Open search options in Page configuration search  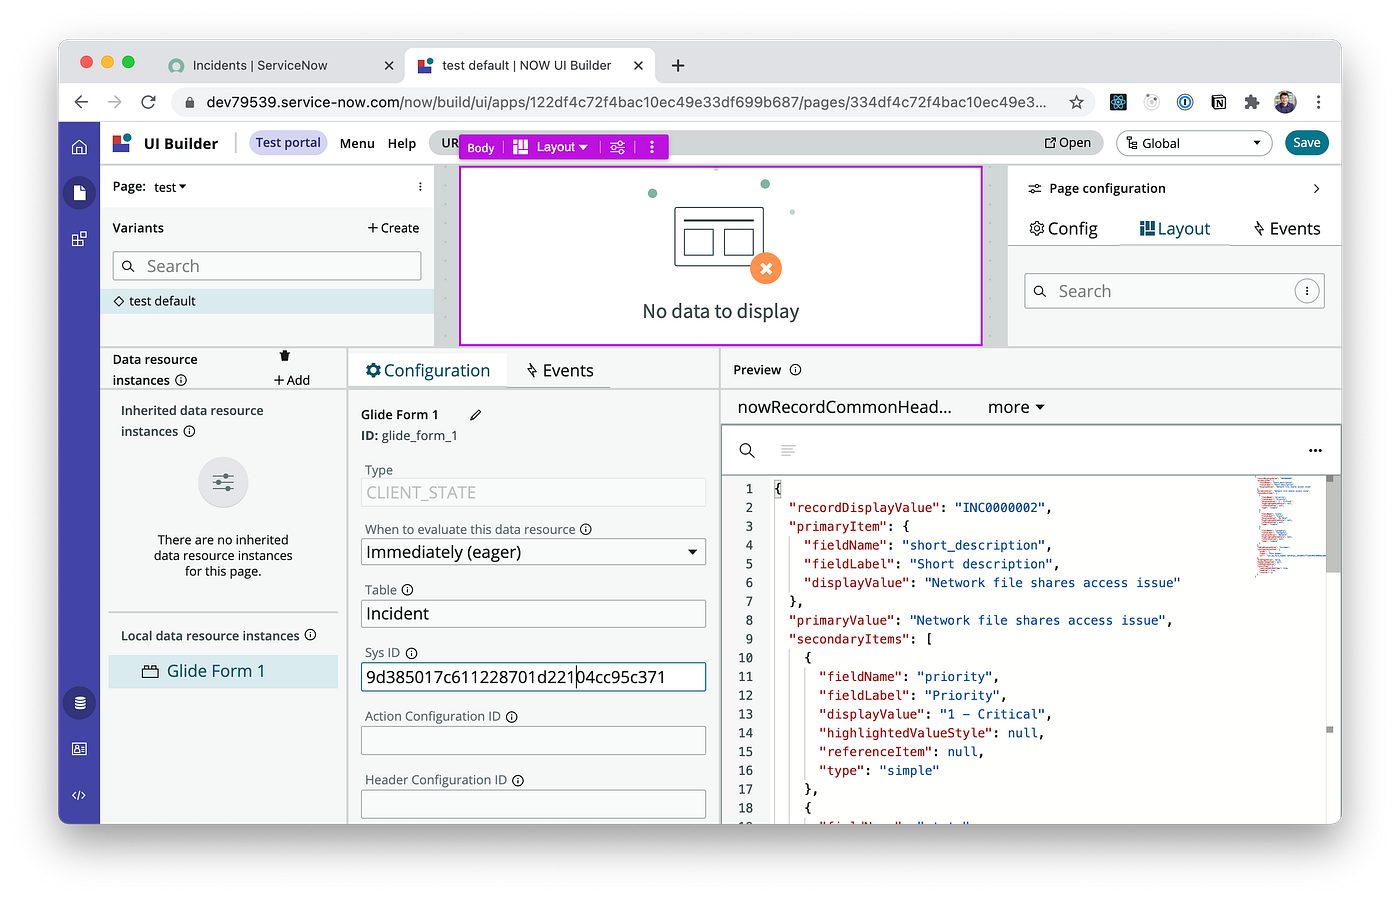click(1306, 291)
